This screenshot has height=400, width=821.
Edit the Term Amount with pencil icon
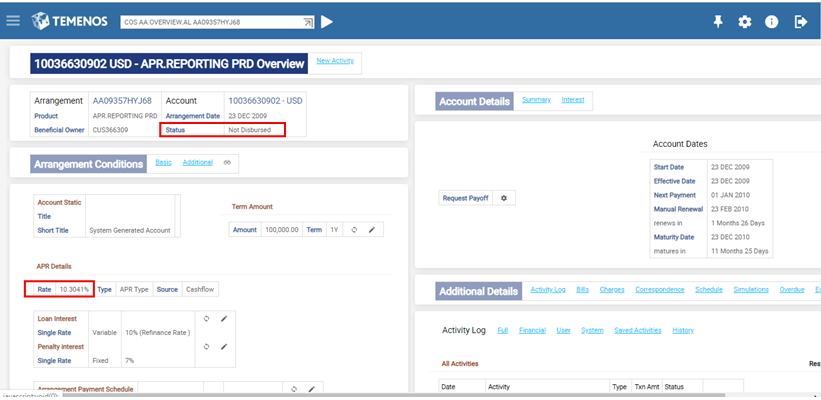(x=371, y=229)
